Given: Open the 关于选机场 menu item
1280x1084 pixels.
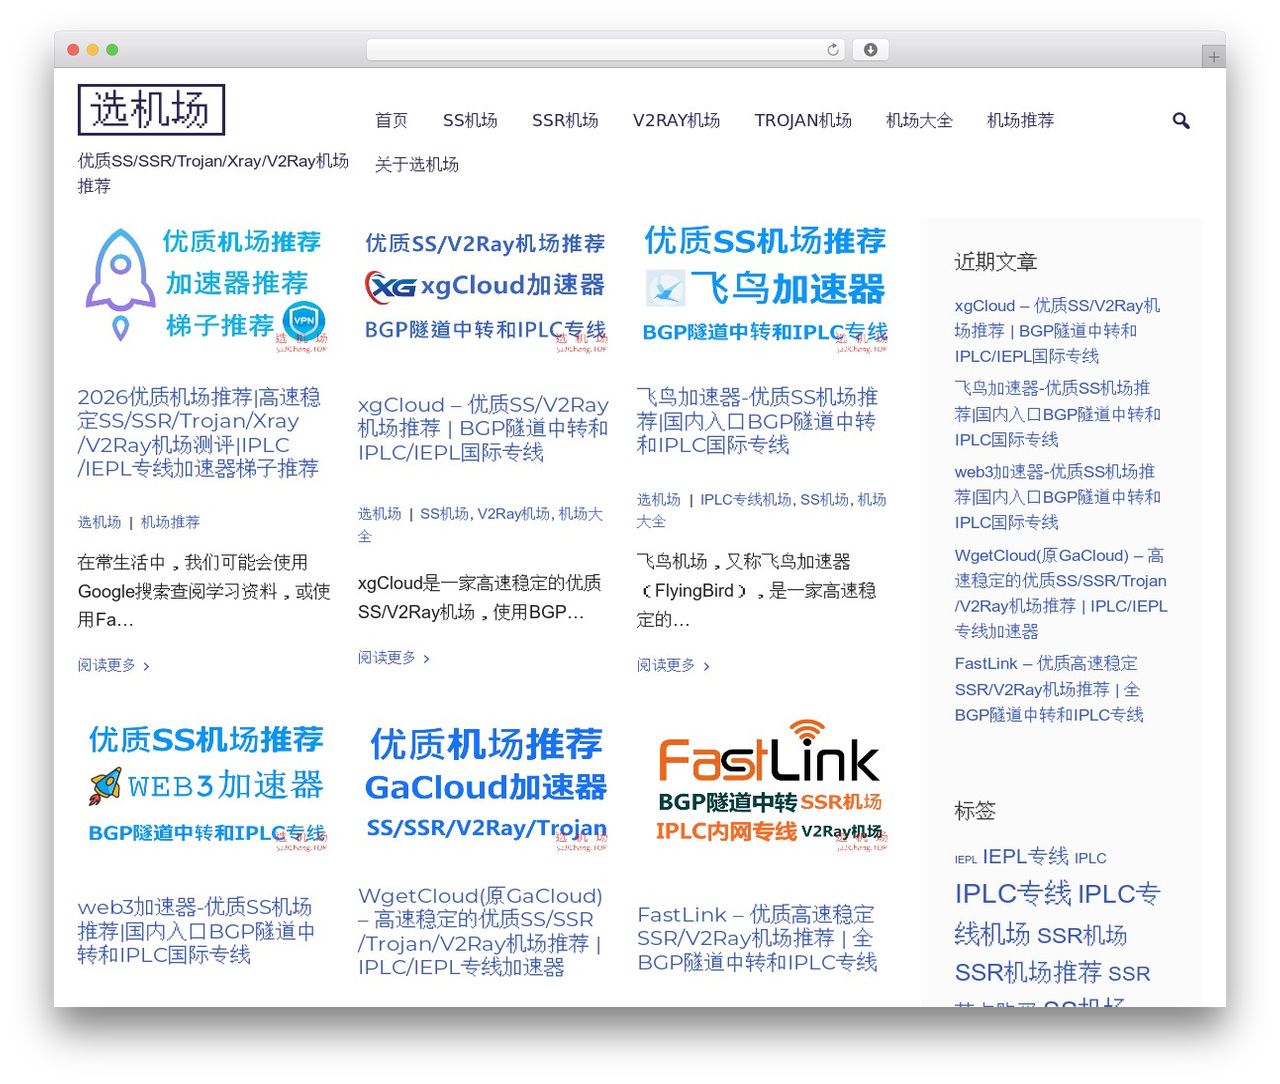Looking at the screenshot, I should pyautogui.click(x=417, y=165).
